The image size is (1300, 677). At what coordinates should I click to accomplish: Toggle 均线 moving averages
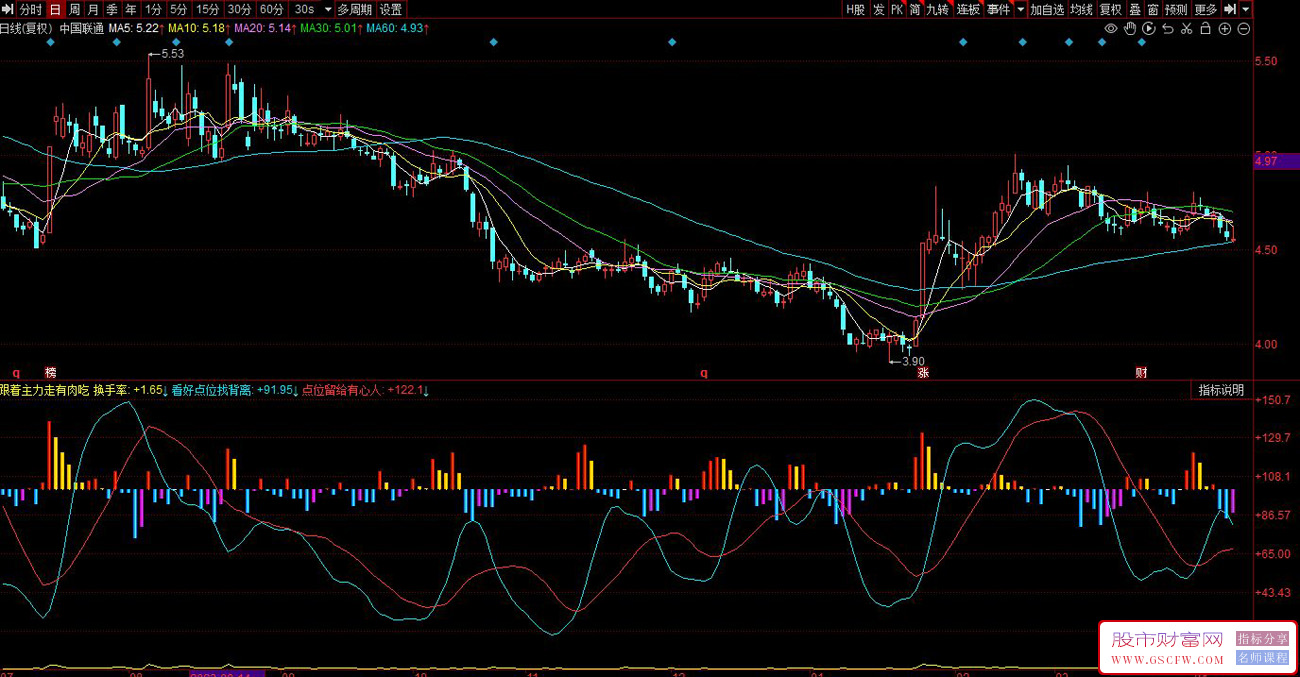pos(1081,9)
